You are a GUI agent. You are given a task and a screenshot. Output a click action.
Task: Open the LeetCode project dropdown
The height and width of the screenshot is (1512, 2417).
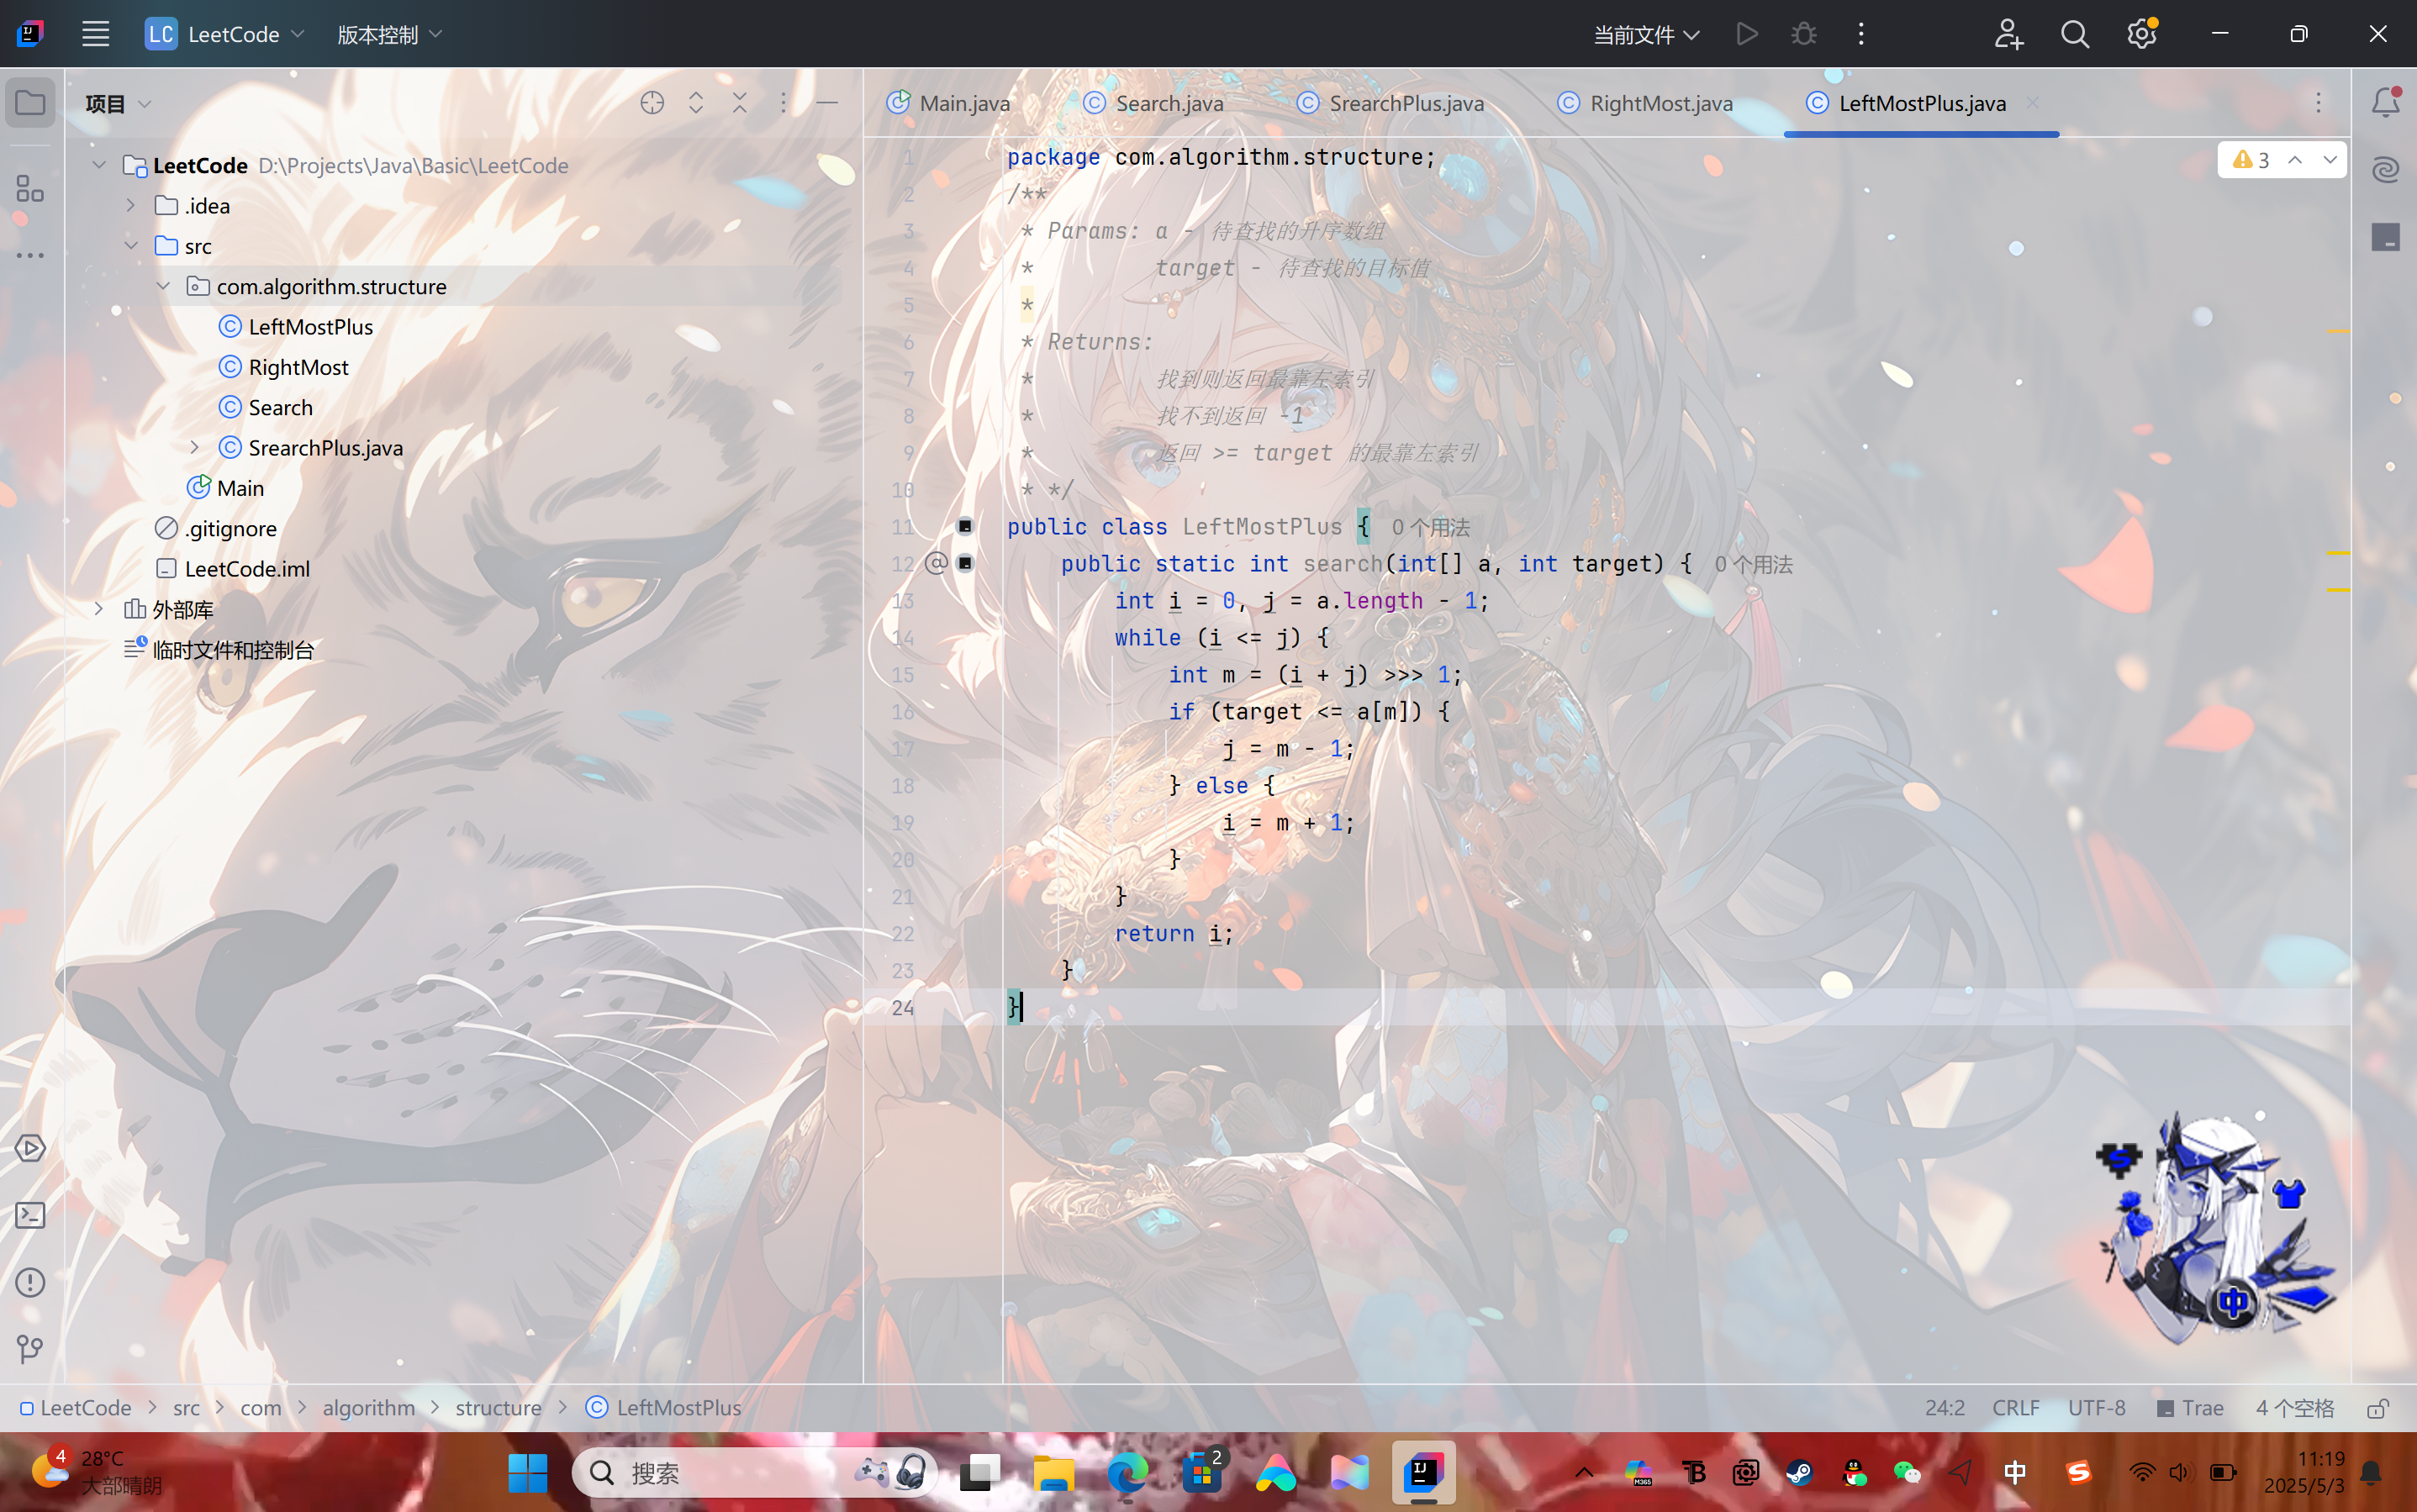225,34
